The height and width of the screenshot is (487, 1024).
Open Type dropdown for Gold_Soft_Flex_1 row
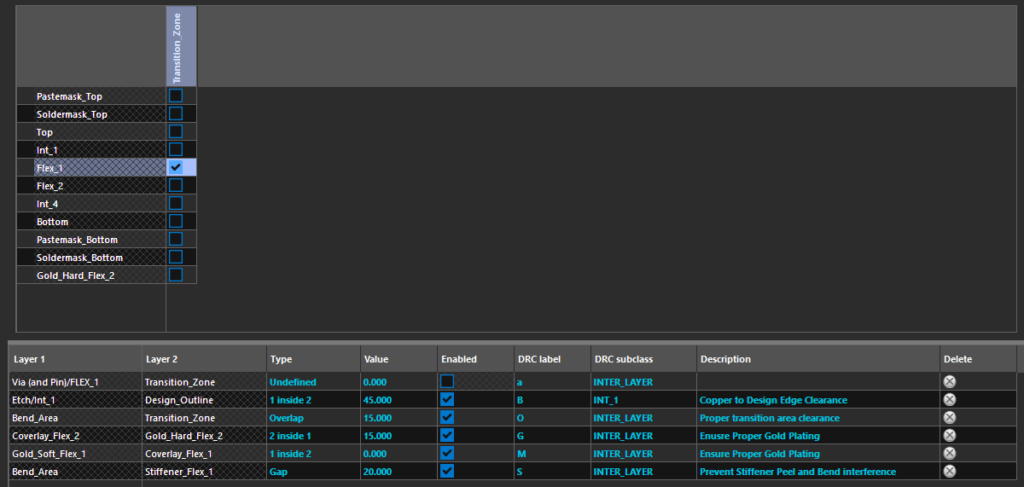[x=313, y=454]
